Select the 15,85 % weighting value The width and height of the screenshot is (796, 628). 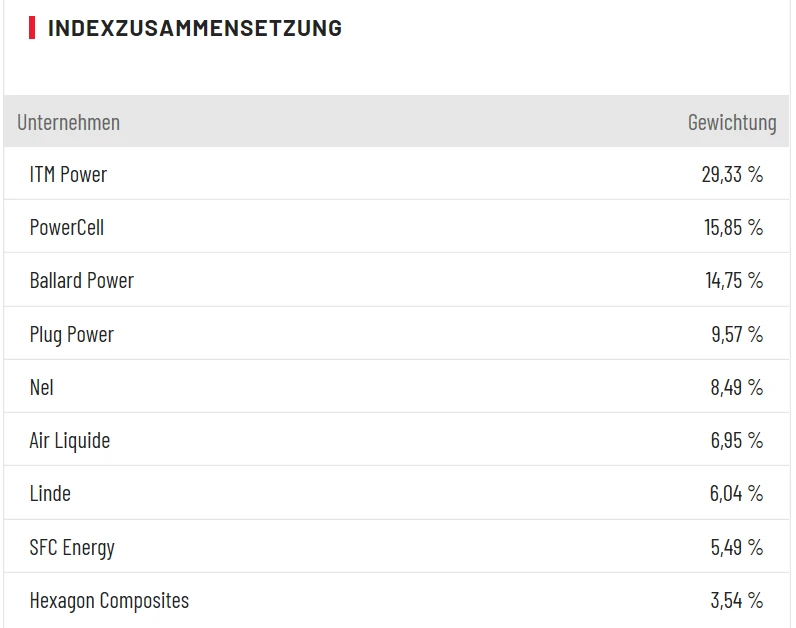point(733,227)
